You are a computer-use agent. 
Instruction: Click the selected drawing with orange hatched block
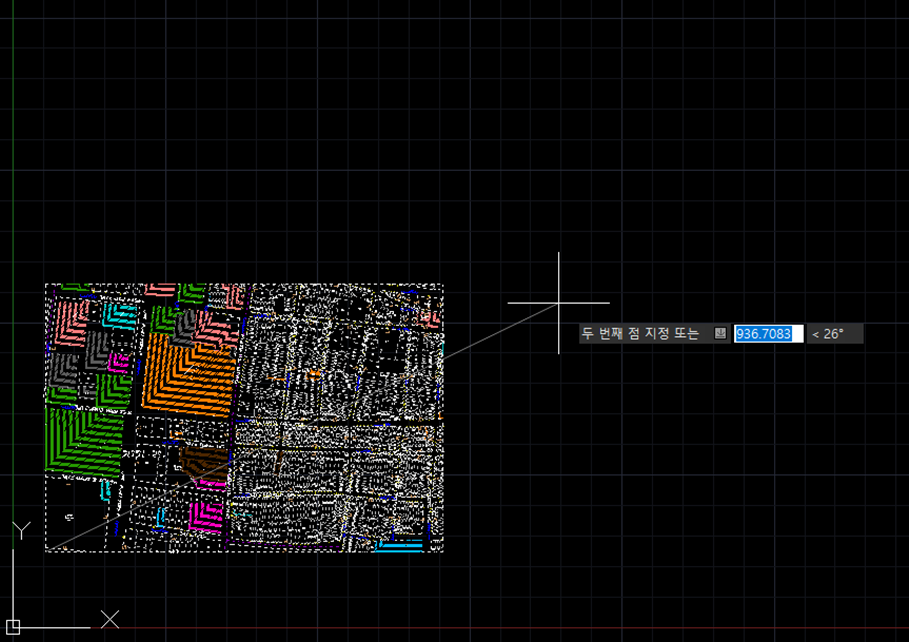(244, 418)
